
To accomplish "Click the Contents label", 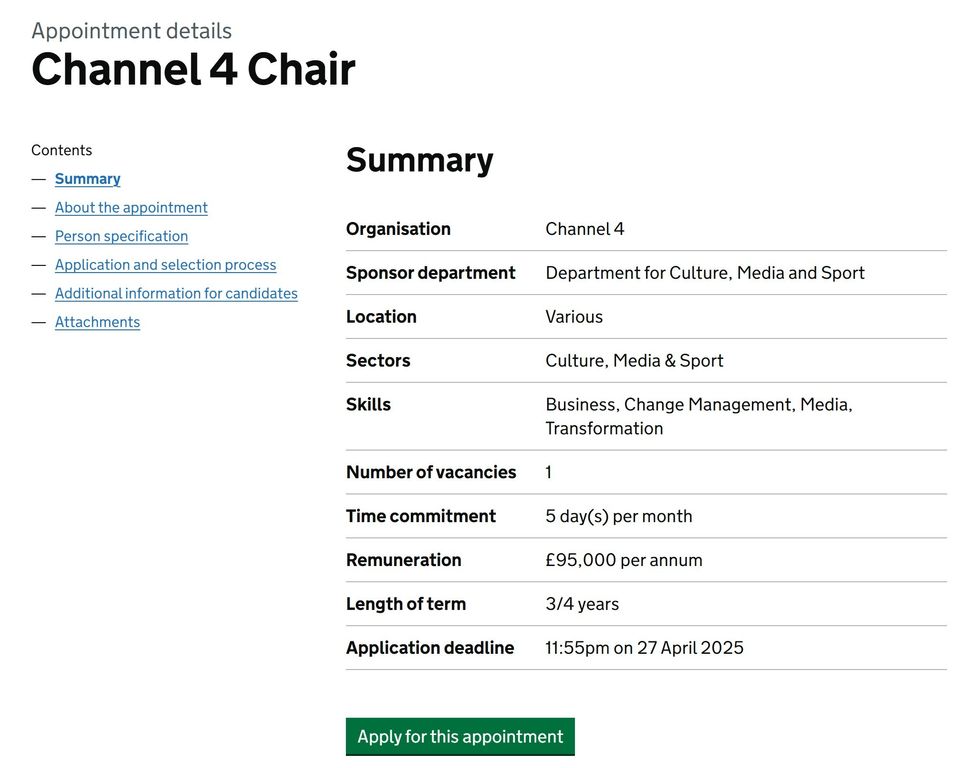I will click(61, 150).
